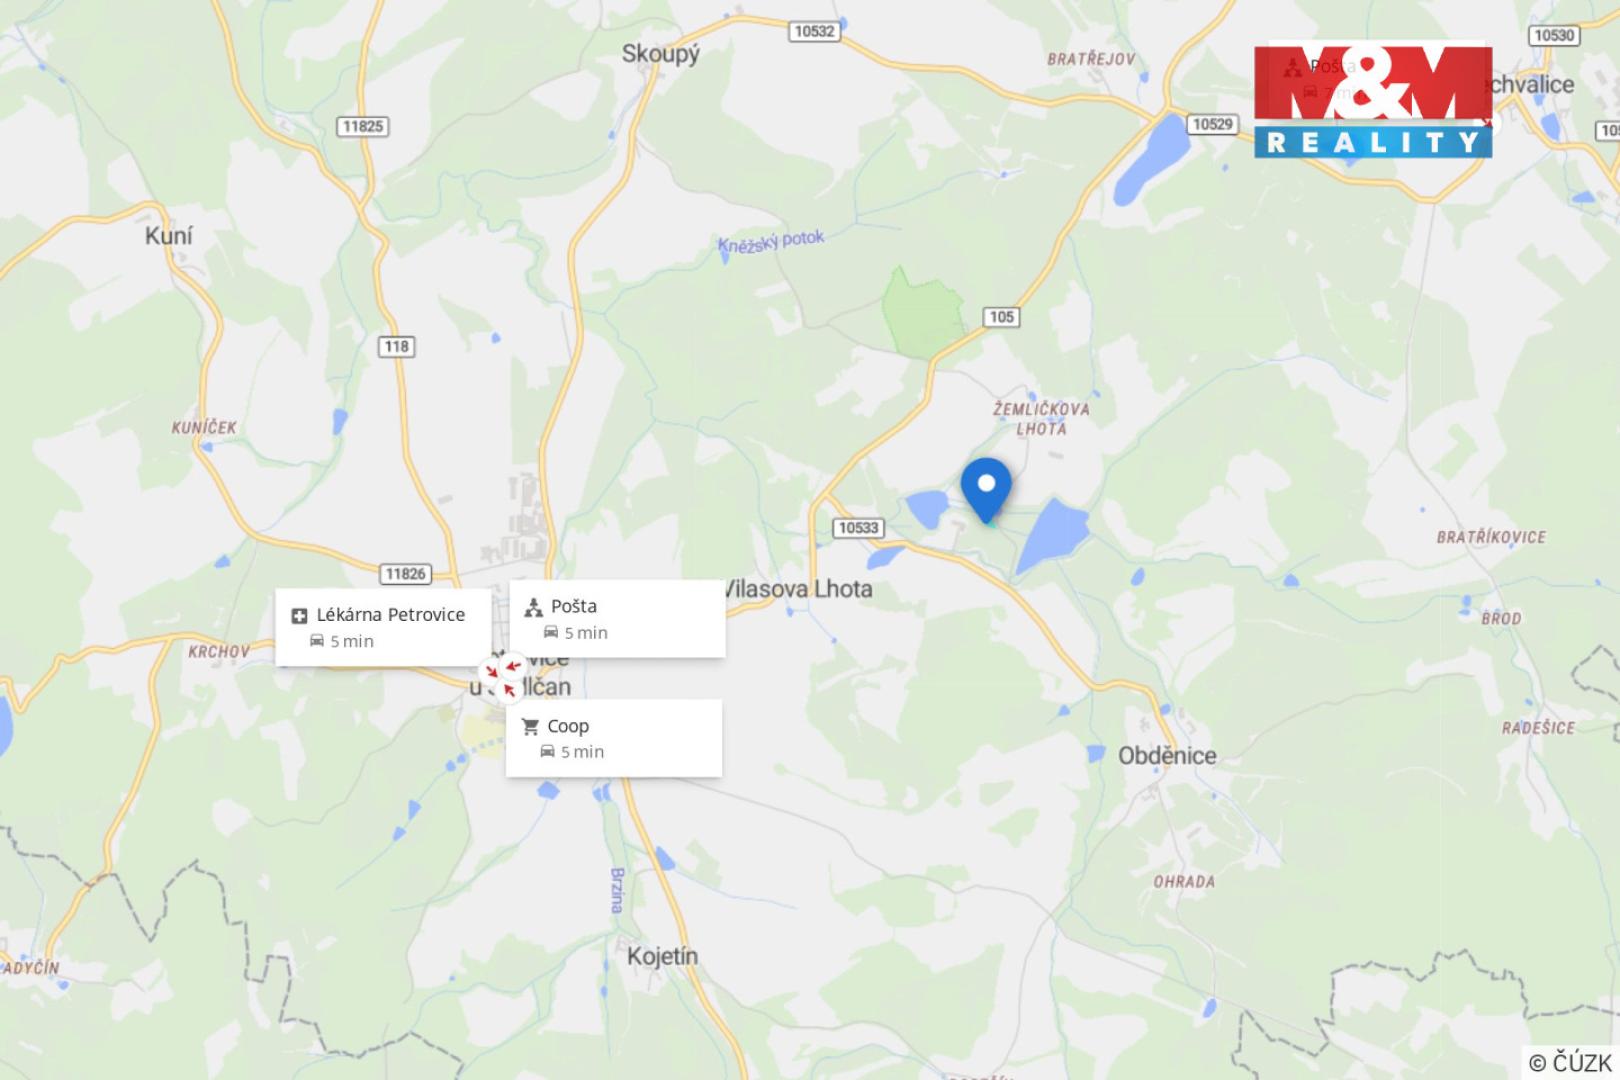
Task: Click the pharmacy cross icon beside Lékárna Petrovice
Action: (298, 616)
